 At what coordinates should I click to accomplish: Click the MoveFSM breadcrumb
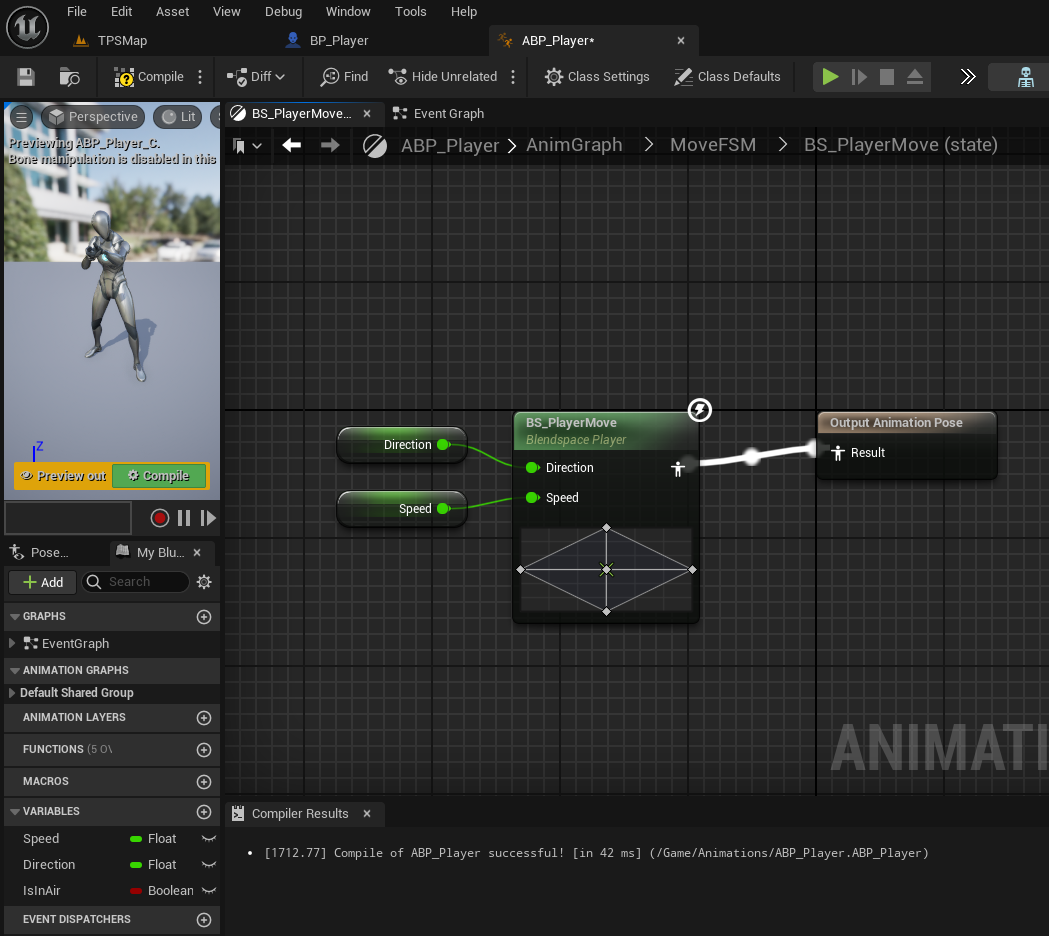pos(713,145)
